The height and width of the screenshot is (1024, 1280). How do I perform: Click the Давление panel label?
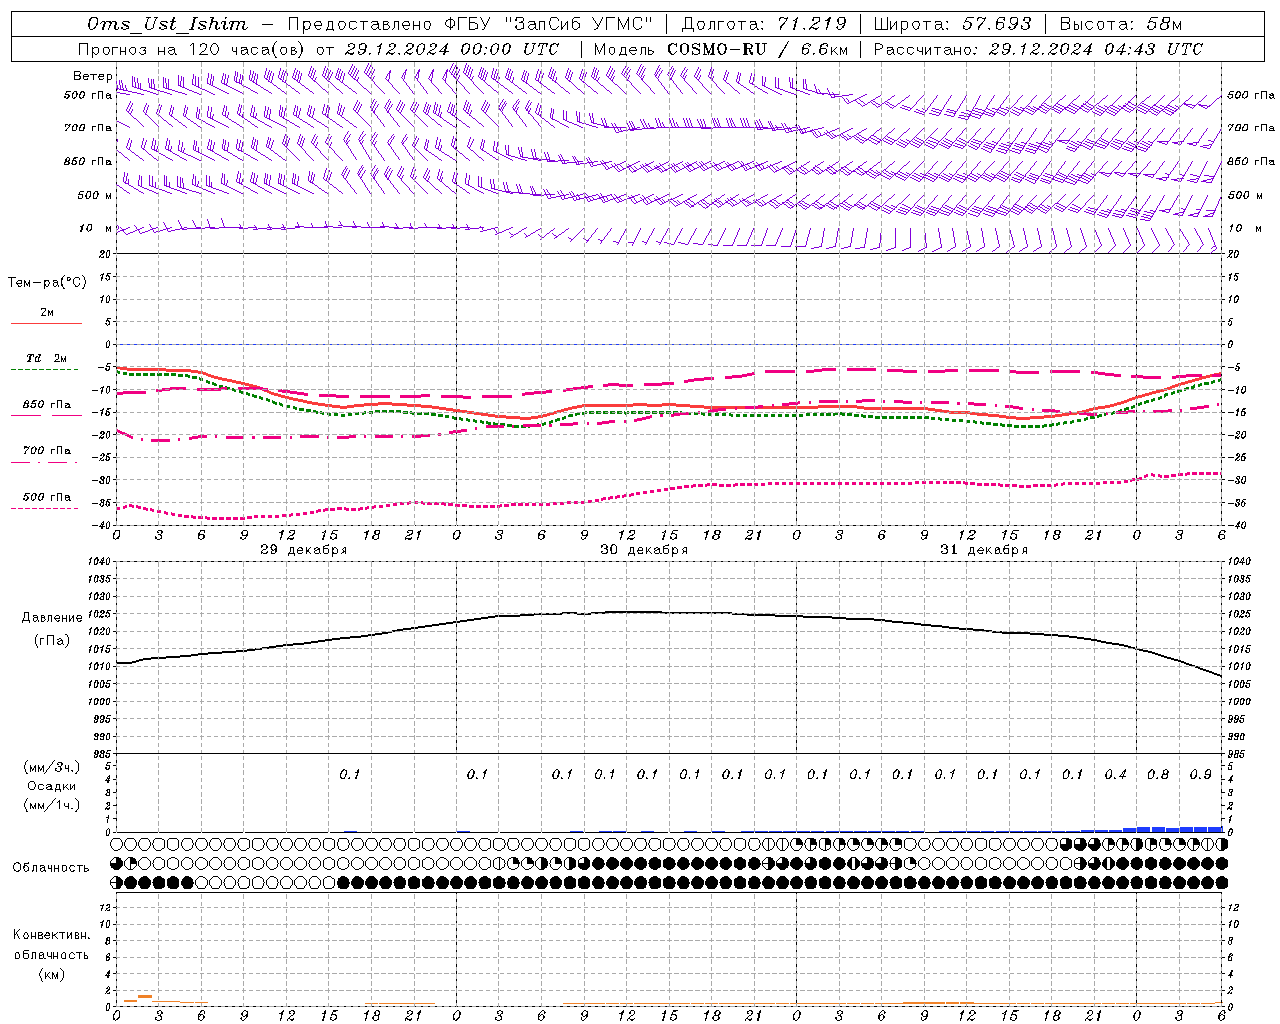(x=52, y=618)
